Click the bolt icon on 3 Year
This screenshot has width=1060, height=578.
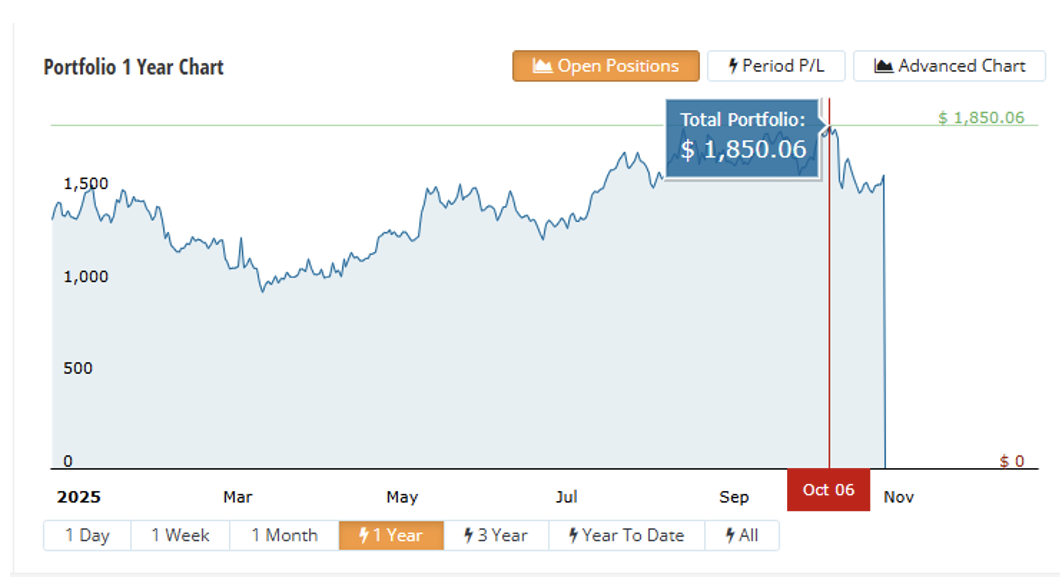pyautogui.click(x=468, y=536)
